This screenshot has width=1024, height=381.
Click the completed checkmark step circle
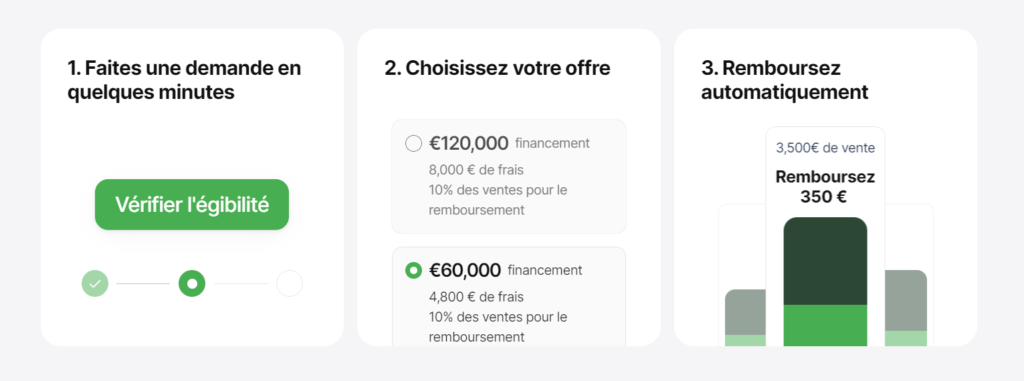(x=95, y=284)
